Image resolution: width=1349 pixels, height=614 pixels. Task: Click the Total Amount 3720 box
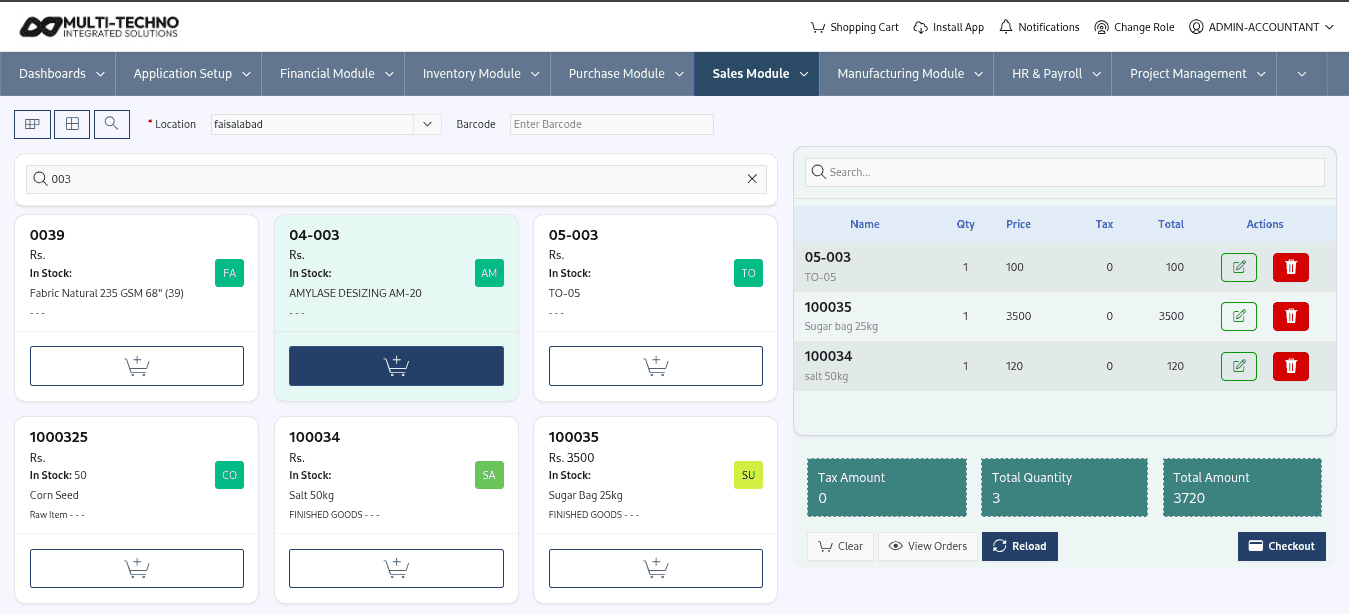coord(1242,488)
